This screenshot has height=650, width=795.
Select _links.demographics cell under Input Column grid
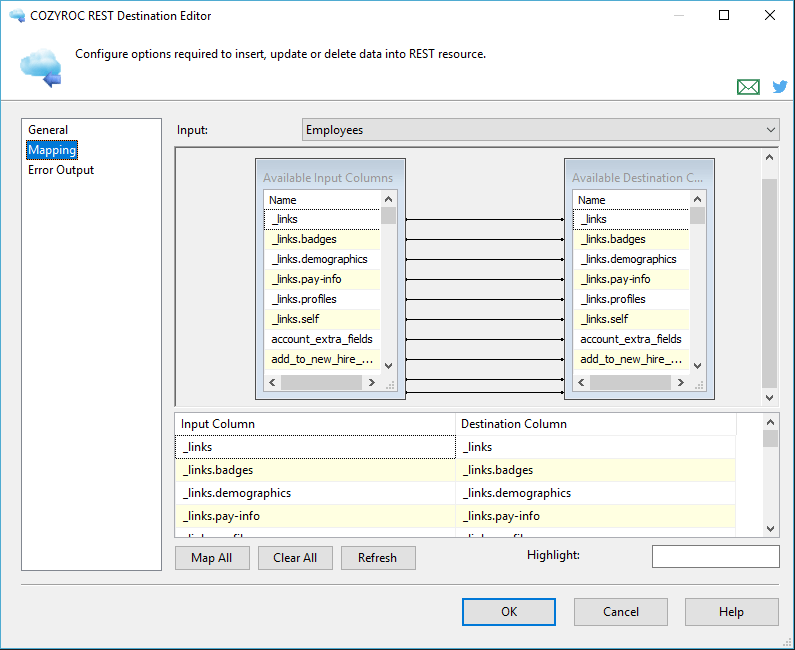tap(315, 493)
